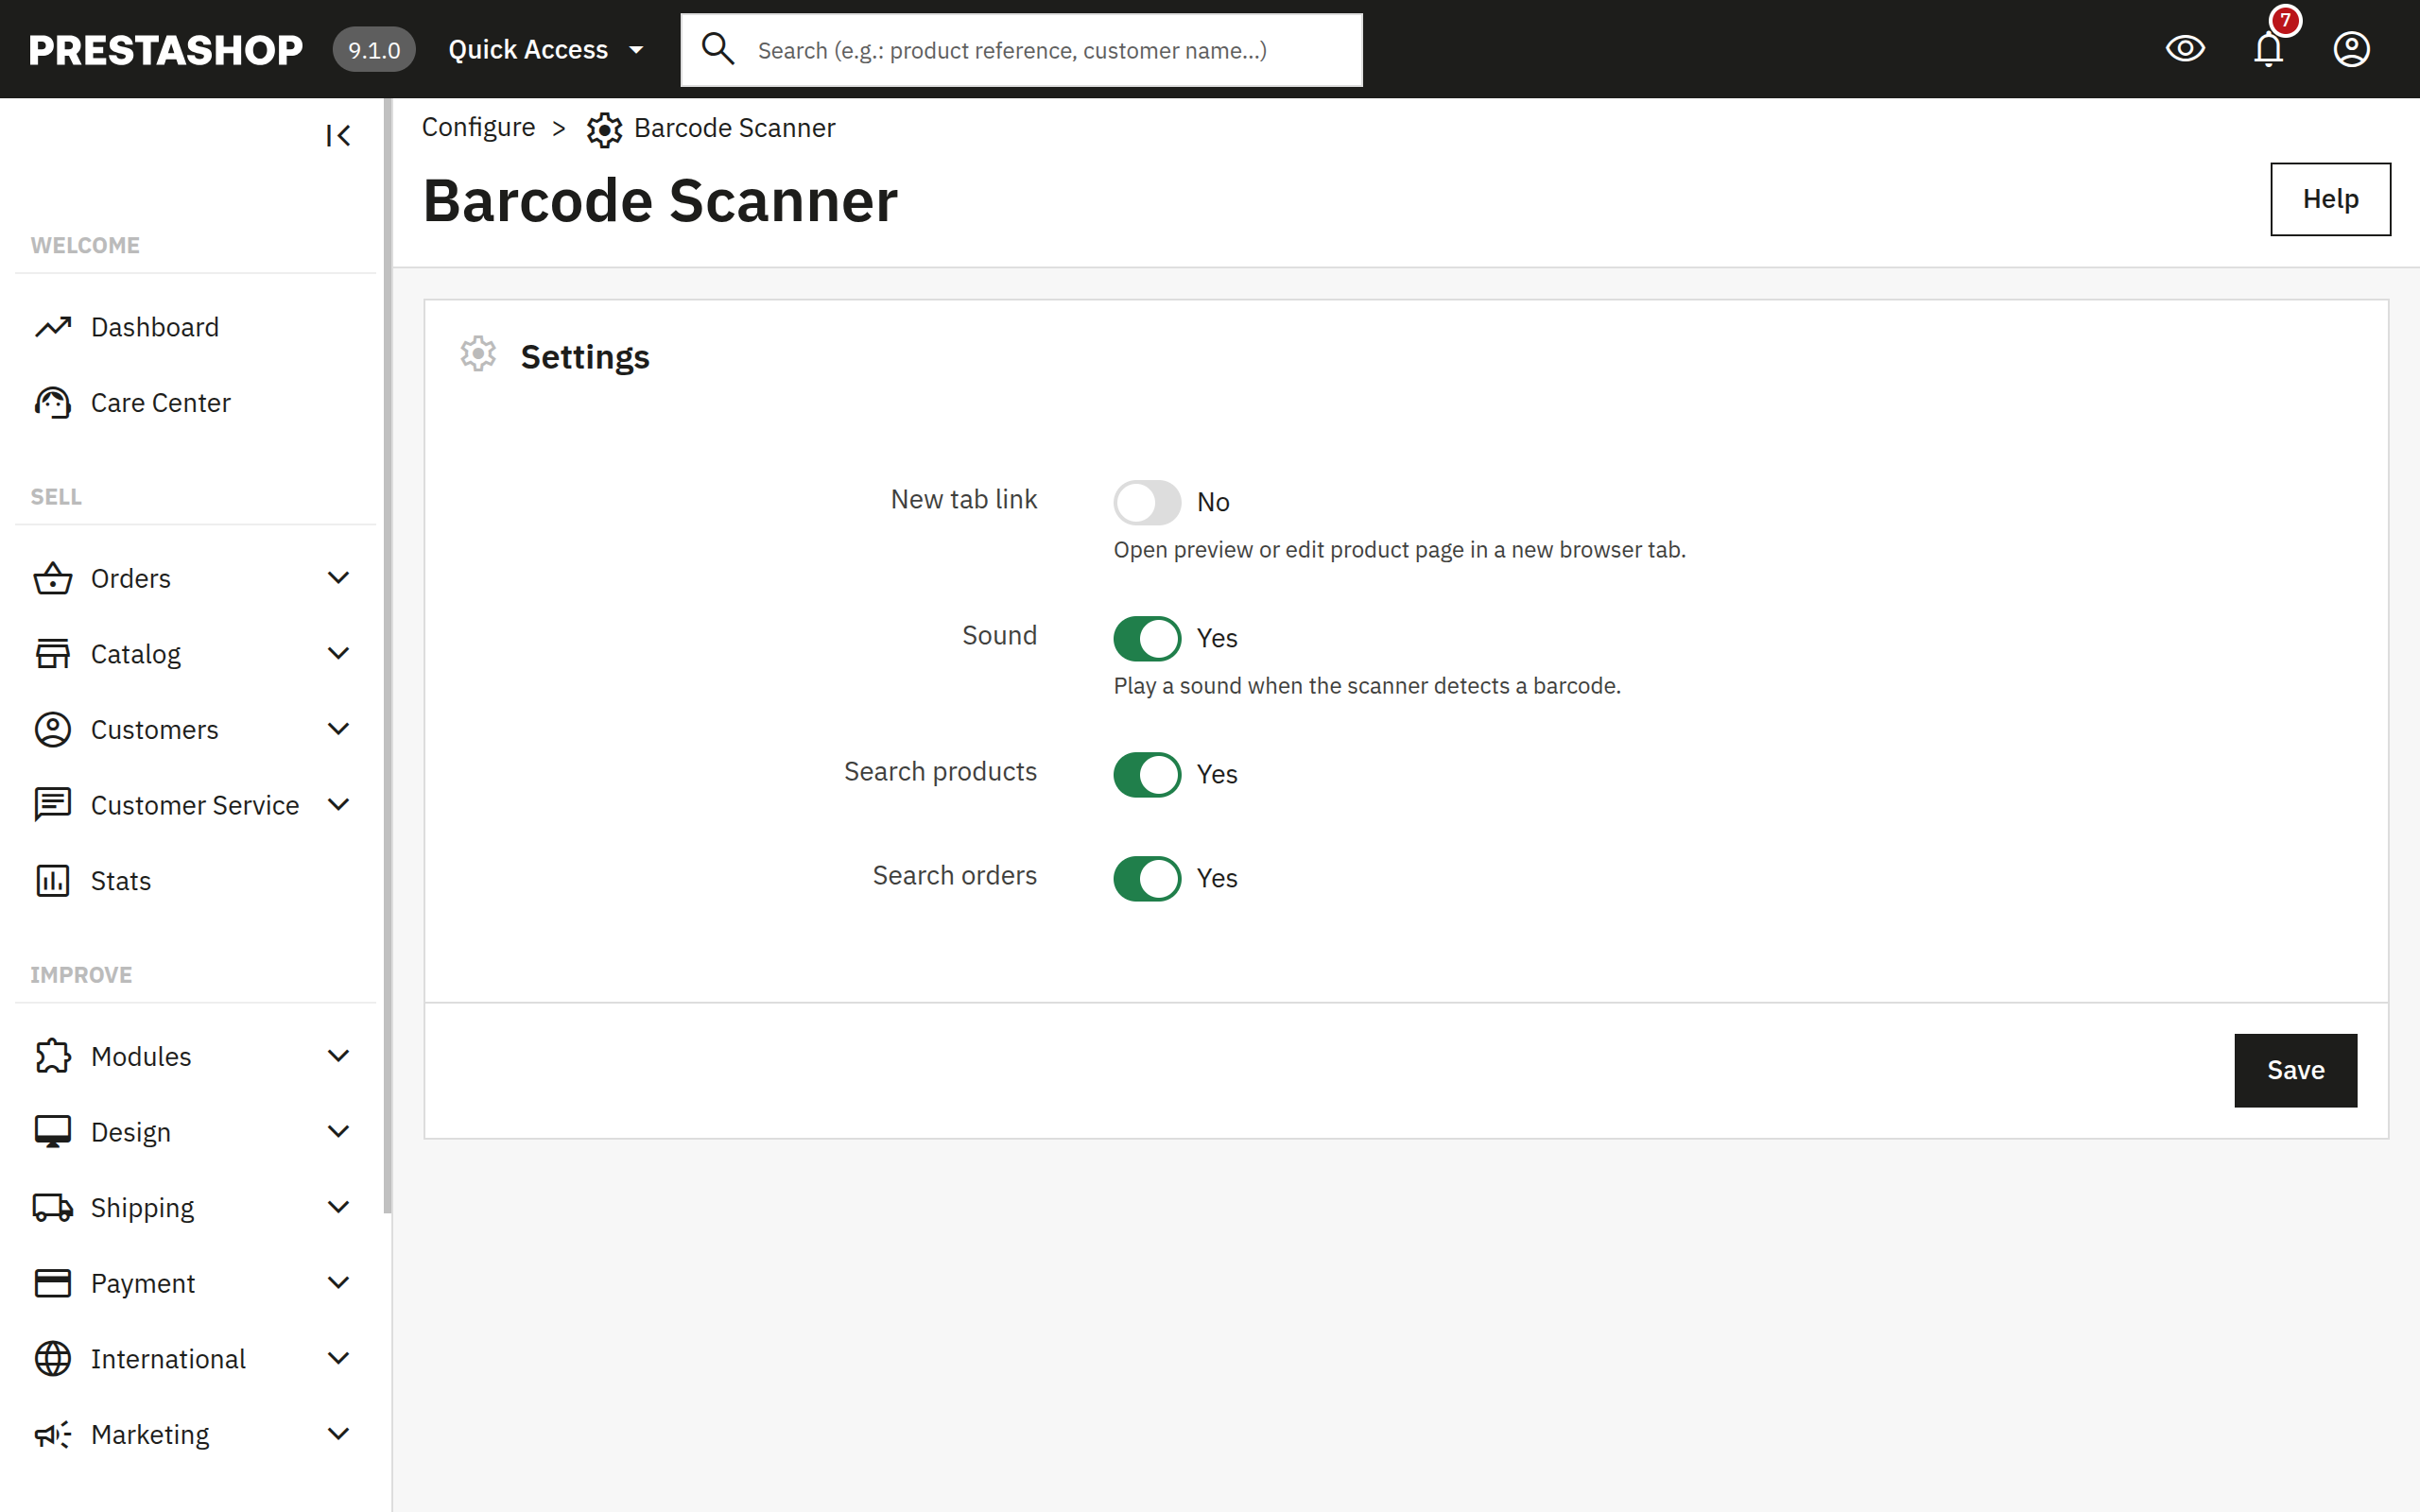
Task: Click the Customer Service chat icon
Action: click(53, 805)
